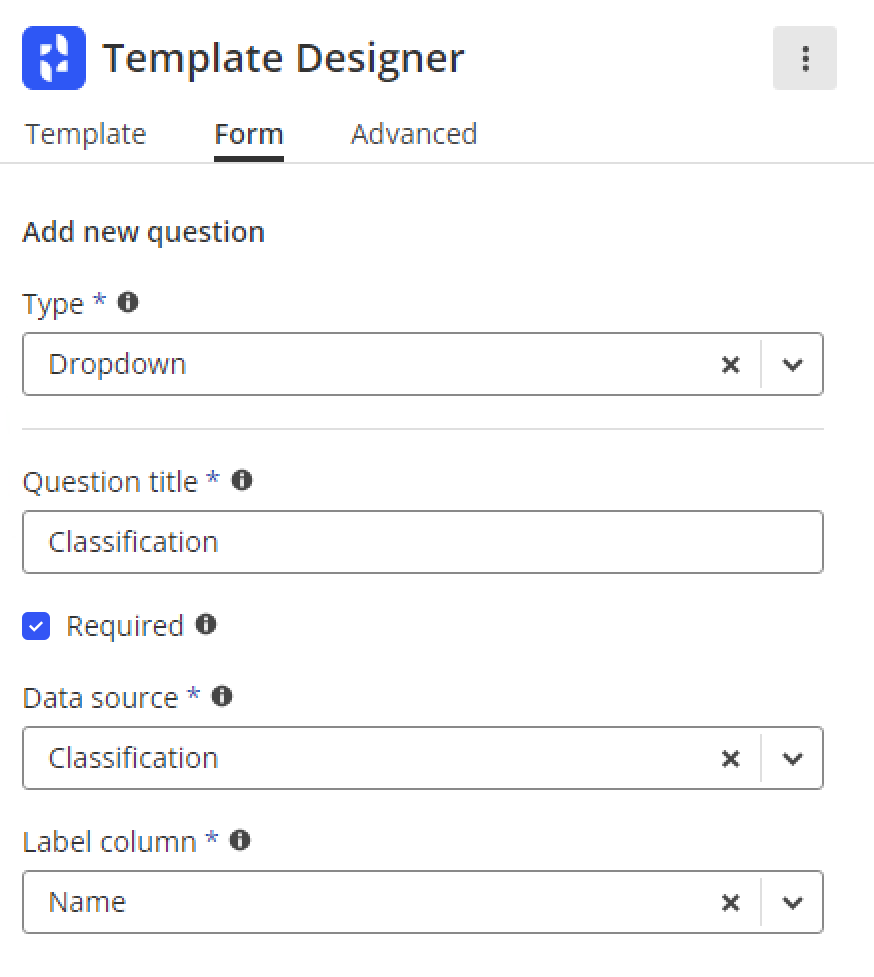Uncheck the Required checkbox
Viewport: 874px width, 977px height.
(x=36, y=626)
